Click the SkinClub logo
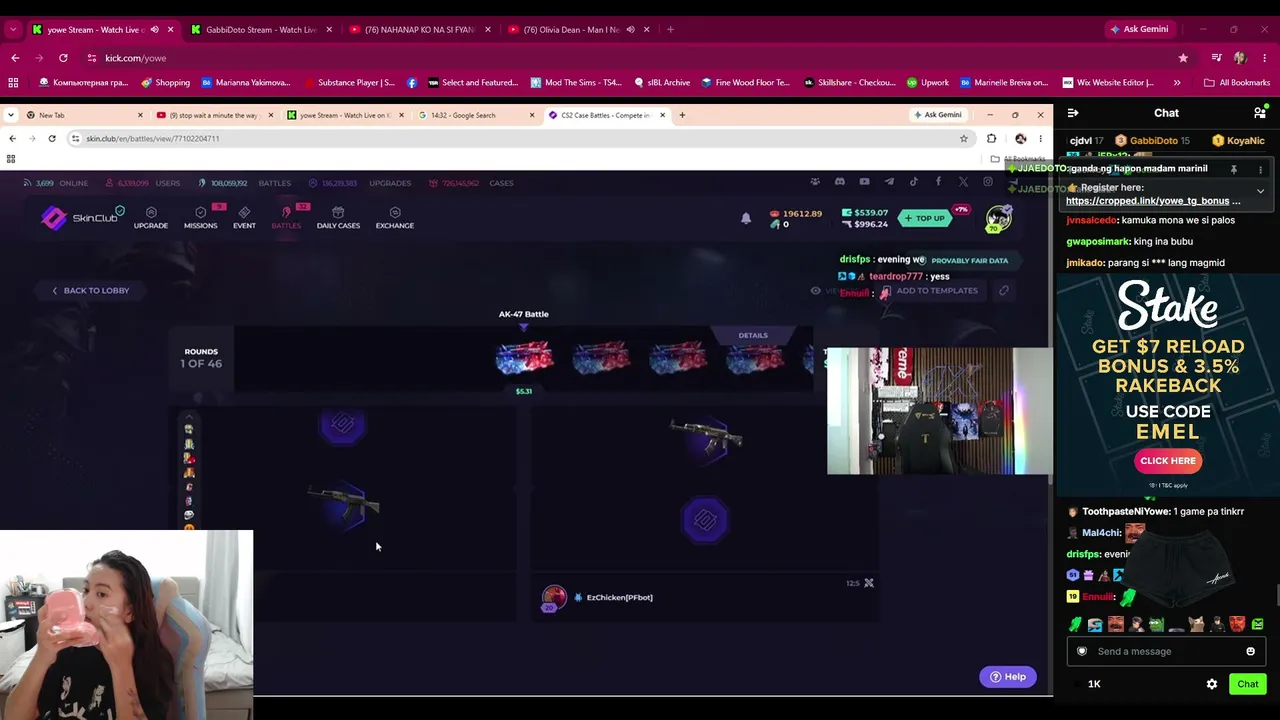Screen dimensions: 1280x720 point(82,217)
